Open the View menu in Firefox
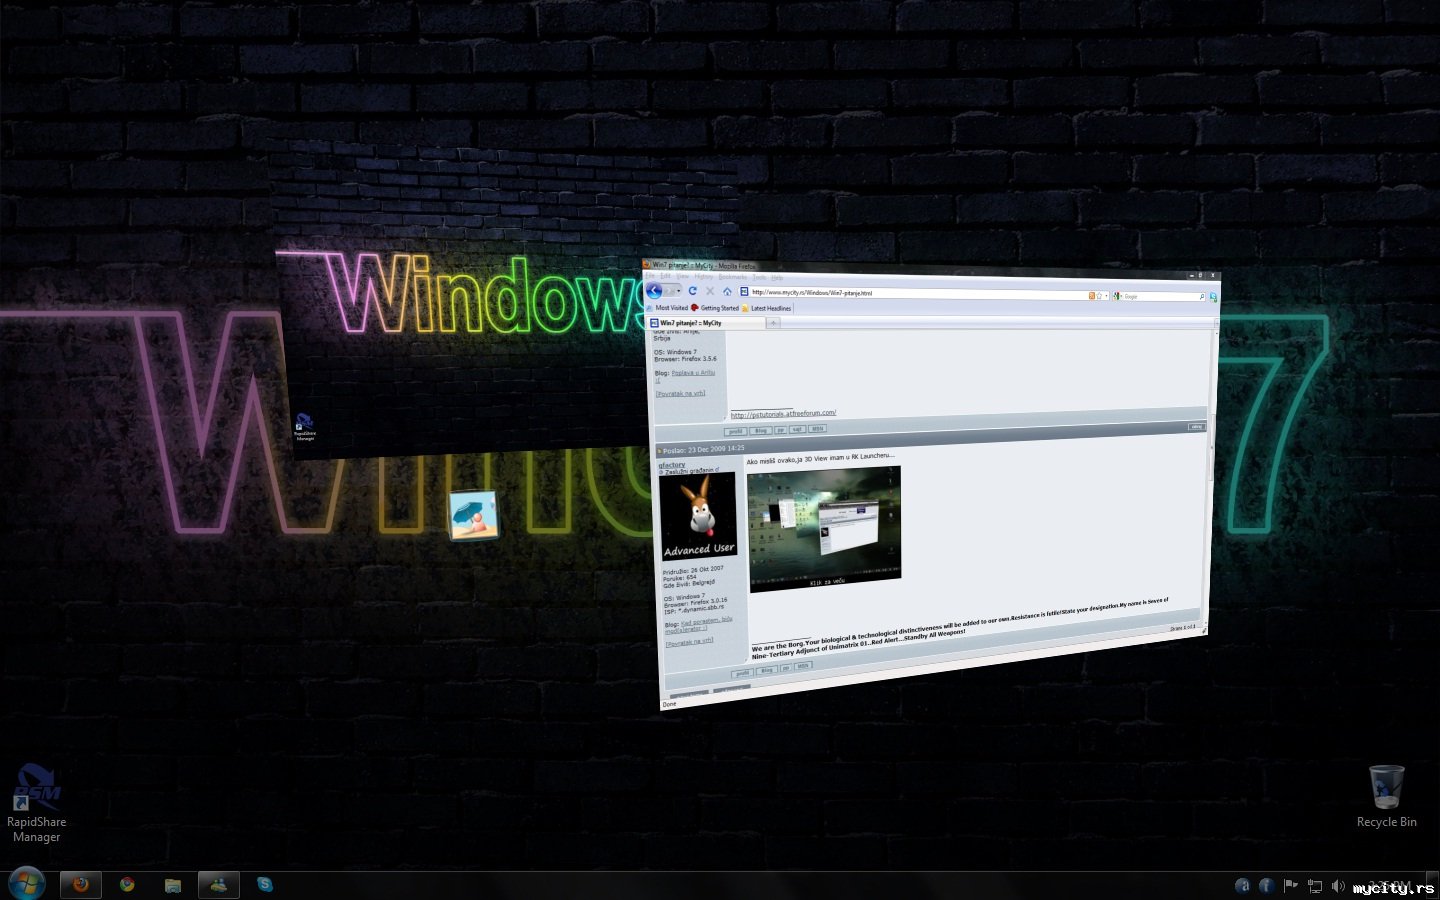Viewport: 1440px width, 900px height. [683, 276]
